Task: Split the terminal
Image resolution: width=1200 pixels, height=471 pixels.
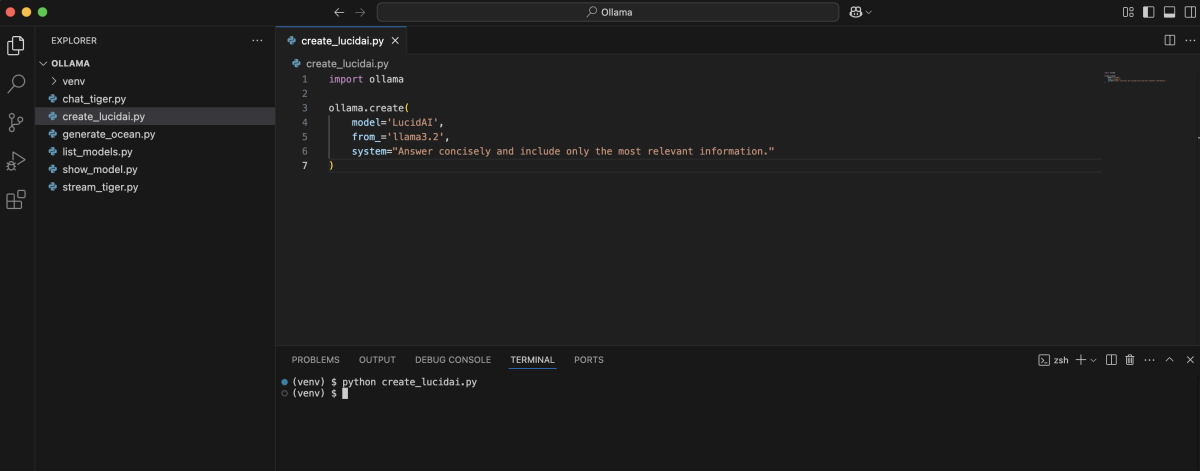Action: click(x=1111, y=360)
